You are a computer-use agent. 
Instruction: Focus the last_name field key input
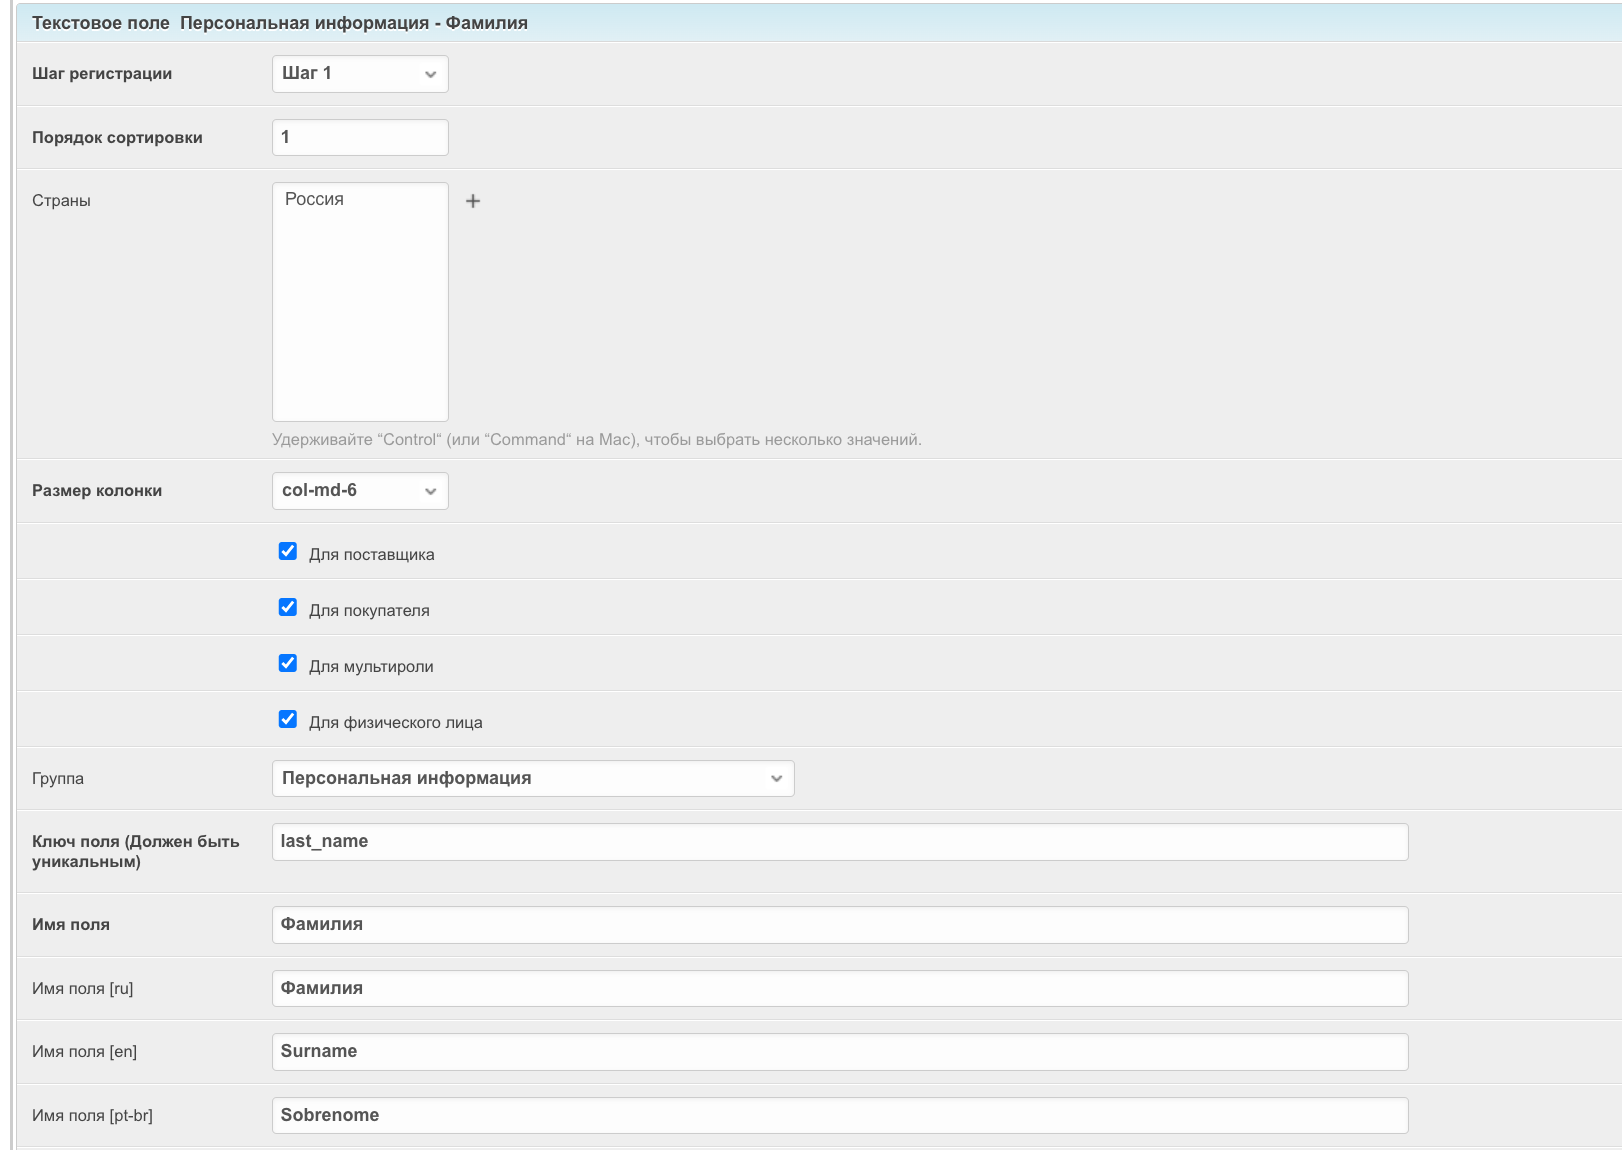click(839, 842)
